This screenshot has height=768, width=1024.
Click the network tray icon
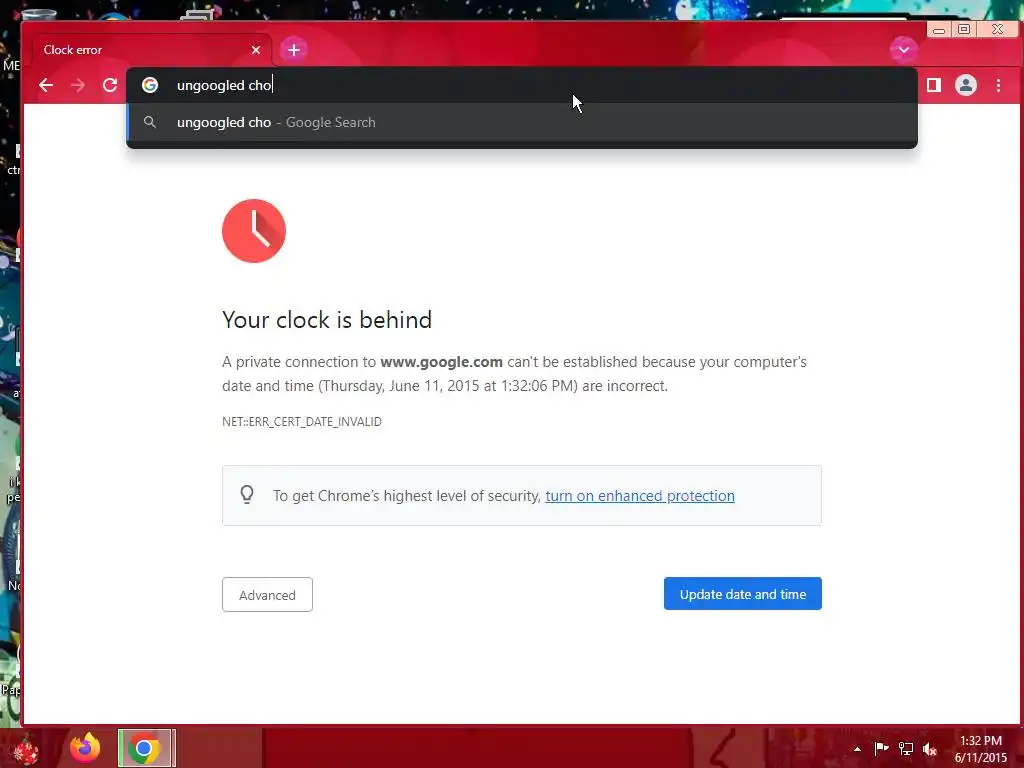point(906,748)
